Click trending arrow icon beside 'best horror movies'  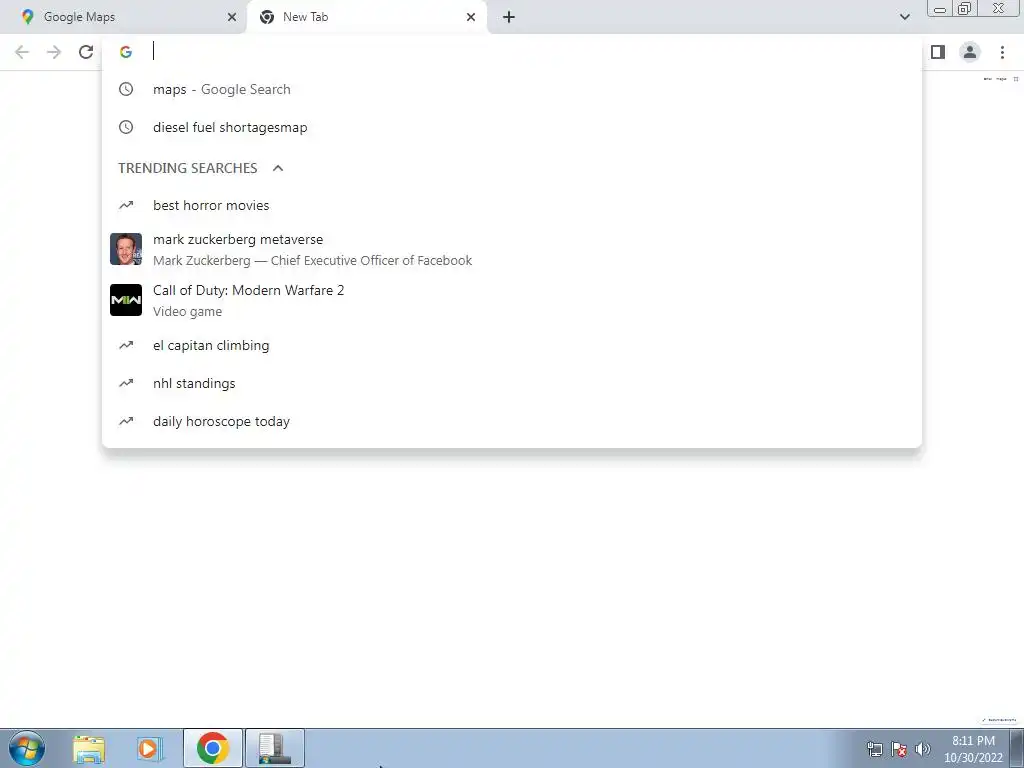126,205
